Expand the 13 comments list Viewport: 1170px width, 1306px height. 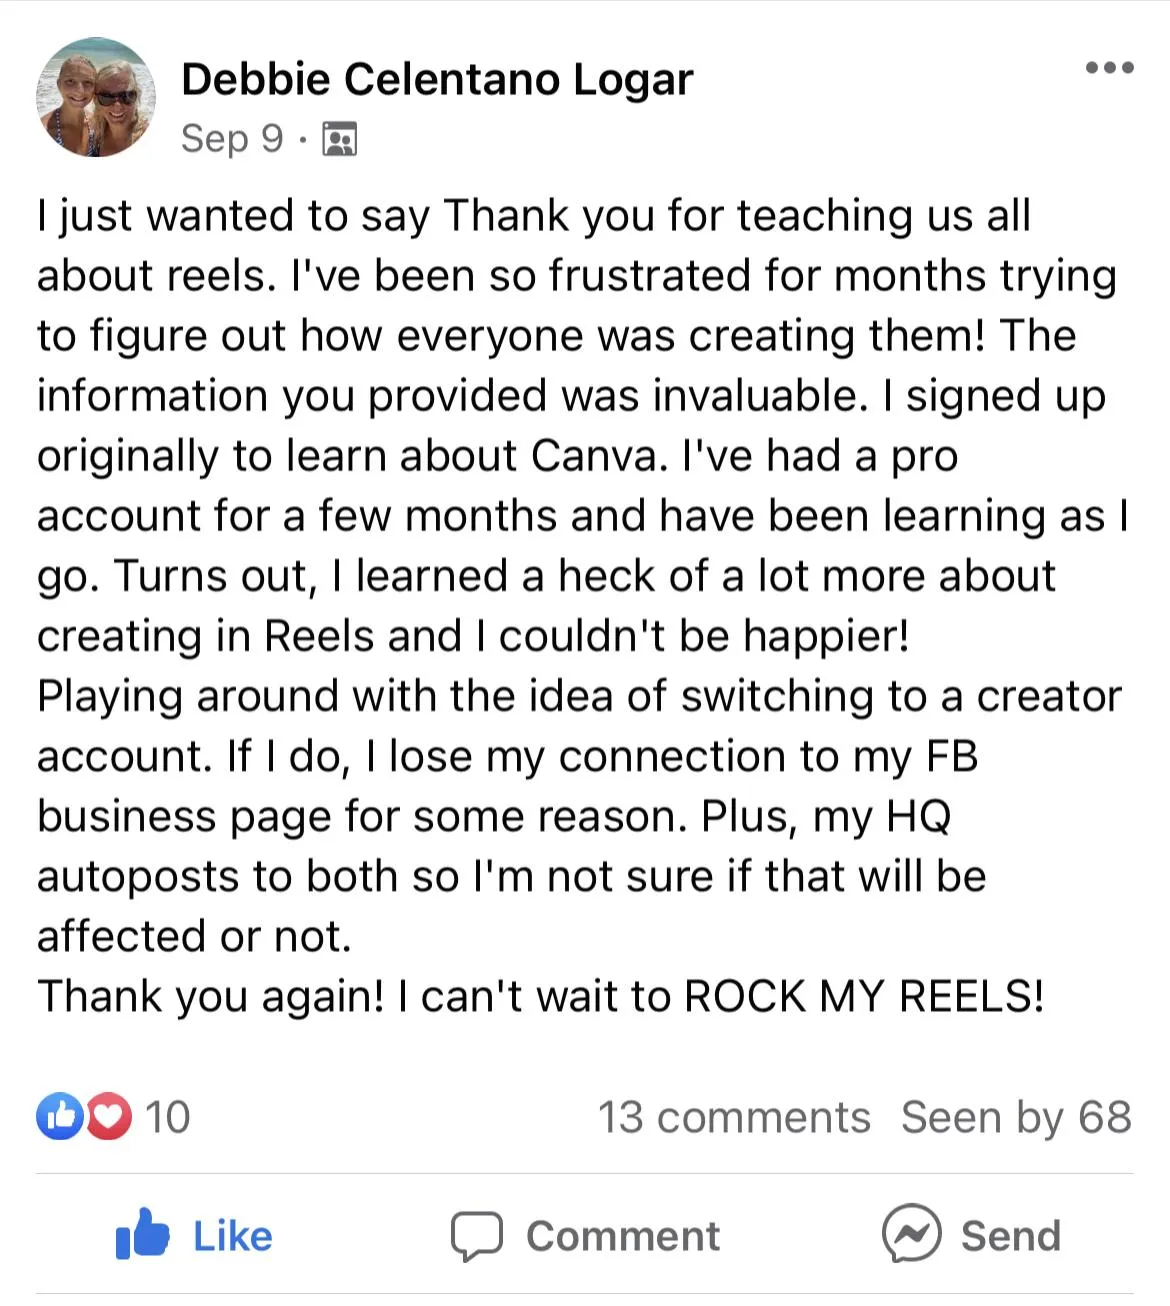tap(734, 1117)
